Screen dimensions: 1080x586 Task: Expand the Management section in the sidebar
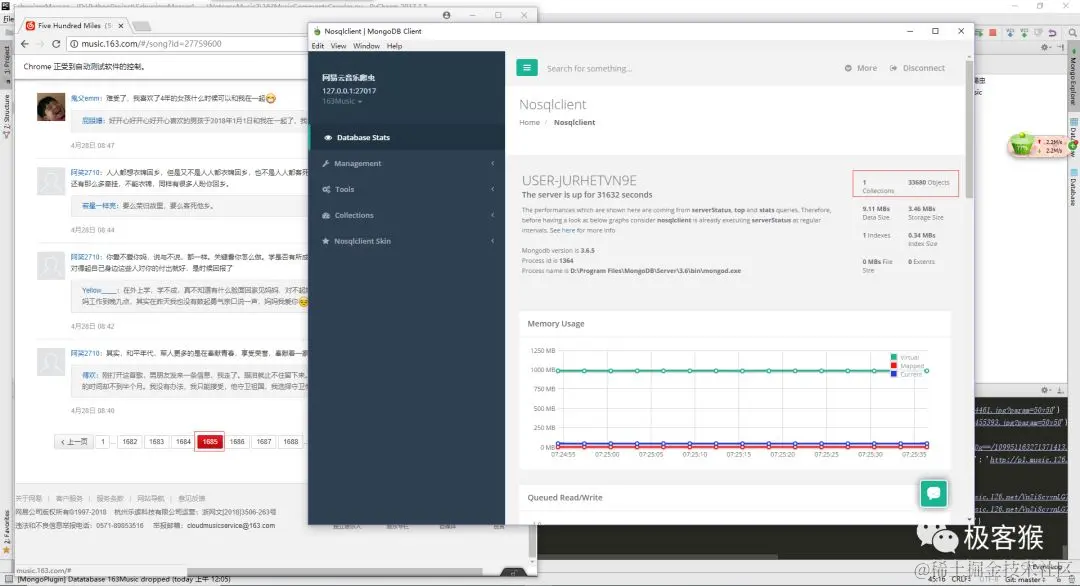[406, 163]
